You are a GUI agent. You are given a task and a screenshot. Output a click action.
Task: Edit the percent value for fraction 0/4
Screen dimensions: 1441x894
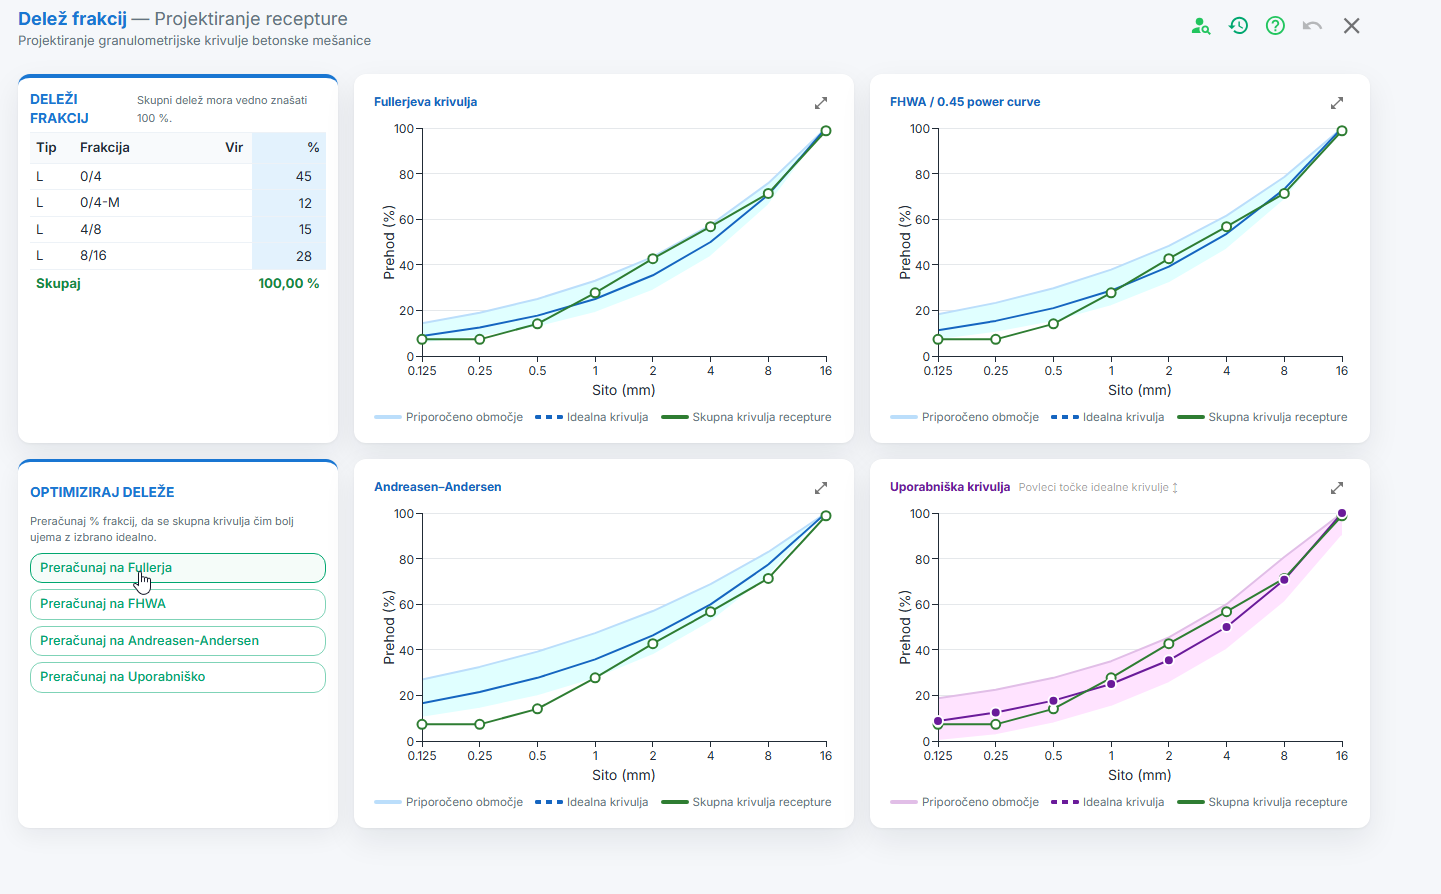(289, 176)
